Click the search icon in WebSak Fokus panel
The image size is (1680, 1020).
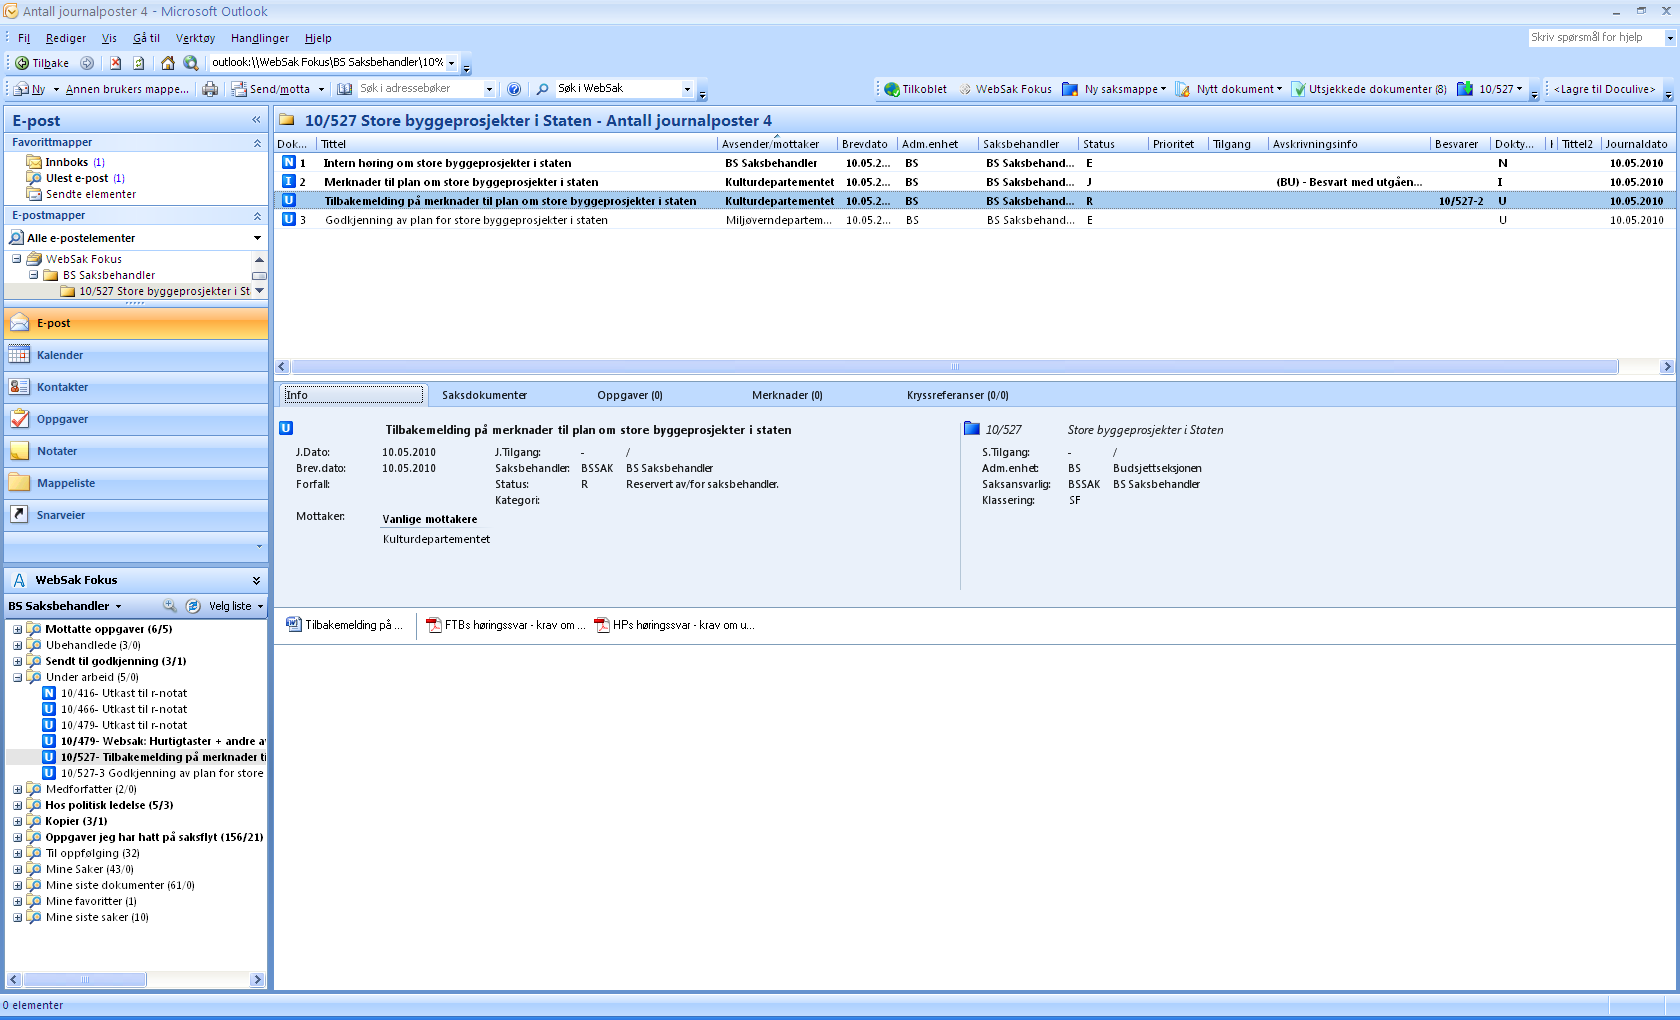[x=170, y=606]
